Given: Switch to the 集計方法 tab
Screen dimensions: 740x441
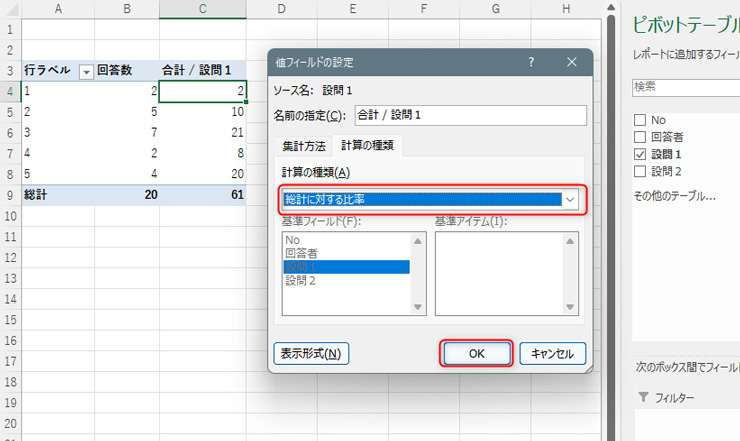Looking at the screenshot, I should tap(305, 146).
